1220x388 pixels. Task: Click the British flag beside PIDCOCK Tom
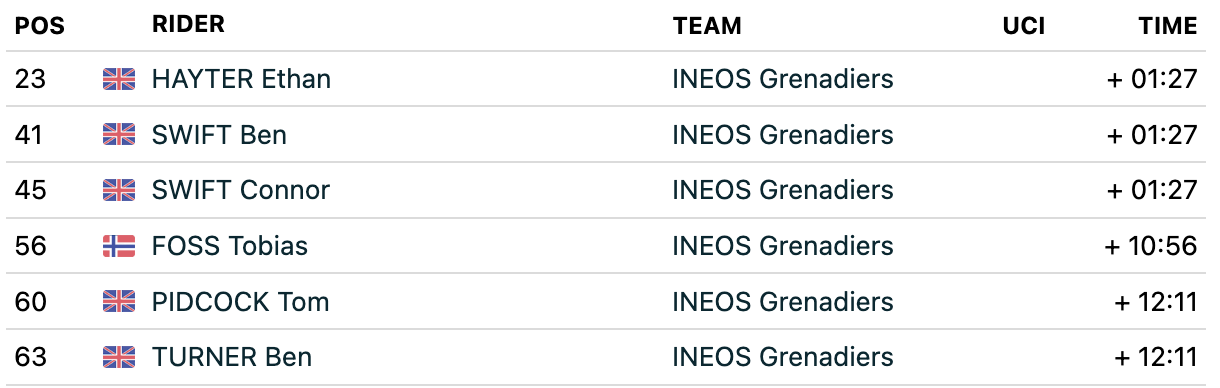[x=119, y=302]
